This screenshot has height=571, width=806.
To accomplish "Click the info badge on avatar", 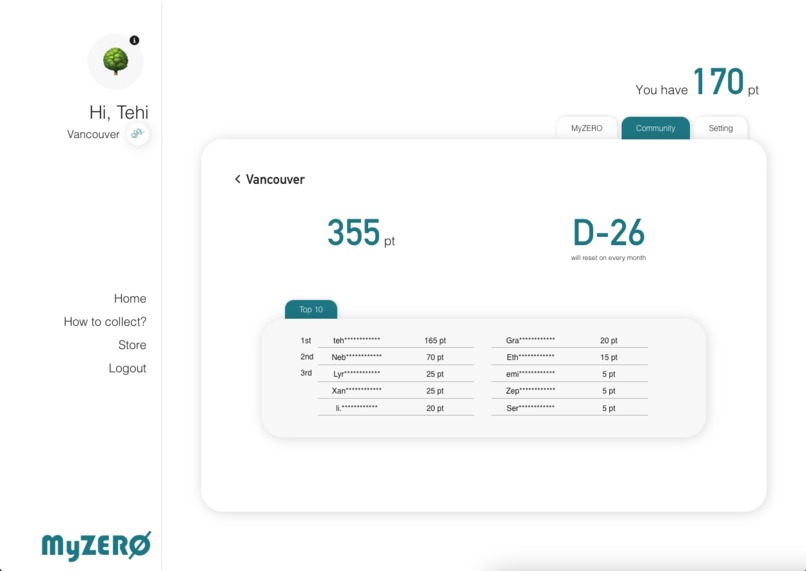I will (x=134, y=40).
